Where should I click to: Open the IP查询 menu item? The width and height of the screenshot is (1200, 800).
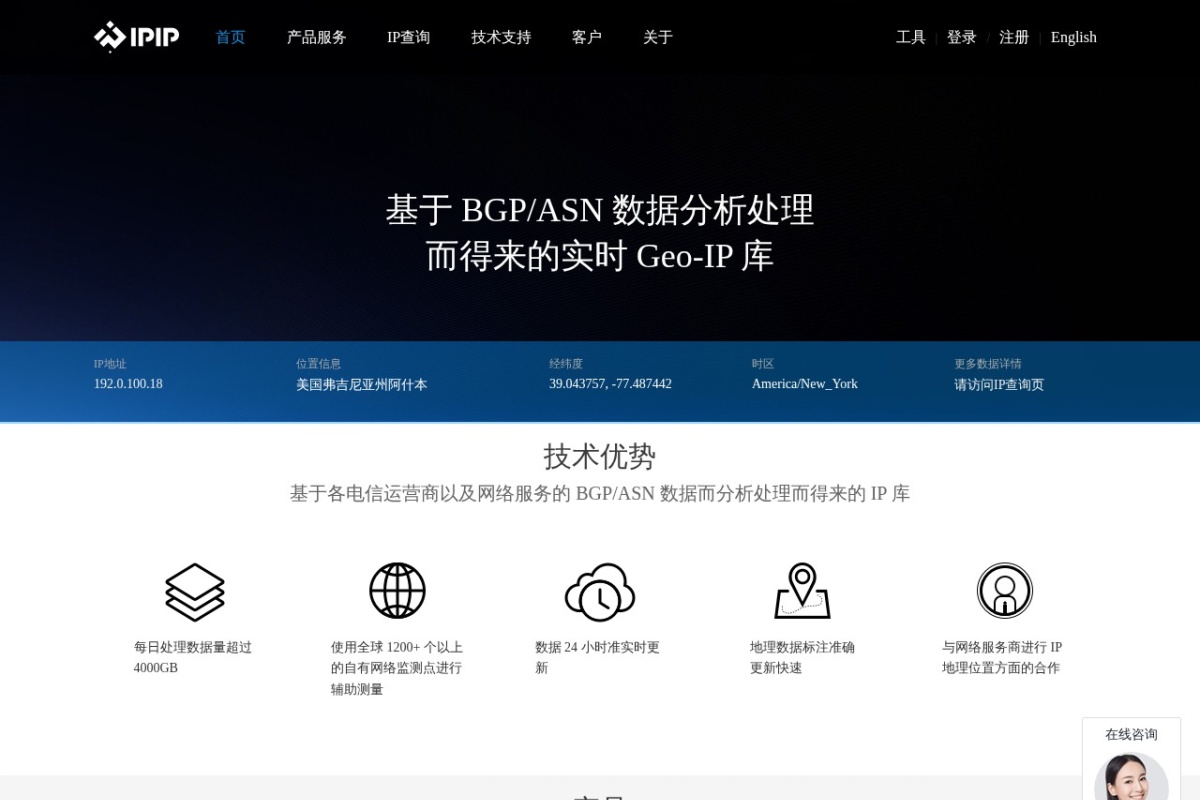[x=409, y=37]
